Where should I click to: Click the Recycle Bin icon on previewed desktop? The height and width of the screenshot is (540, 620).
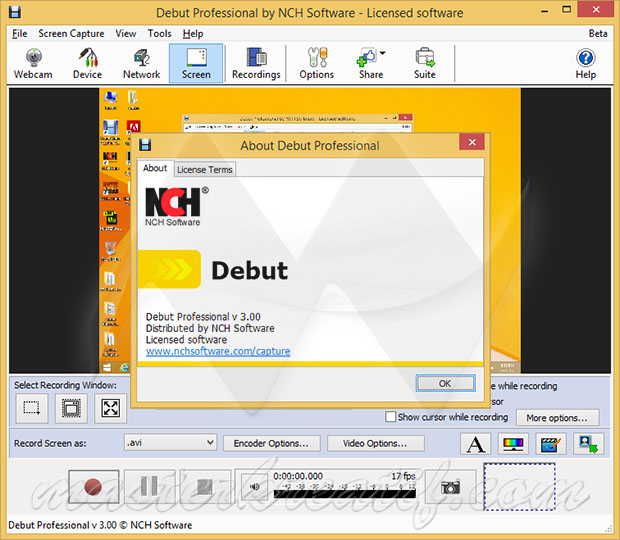[111, 249]
